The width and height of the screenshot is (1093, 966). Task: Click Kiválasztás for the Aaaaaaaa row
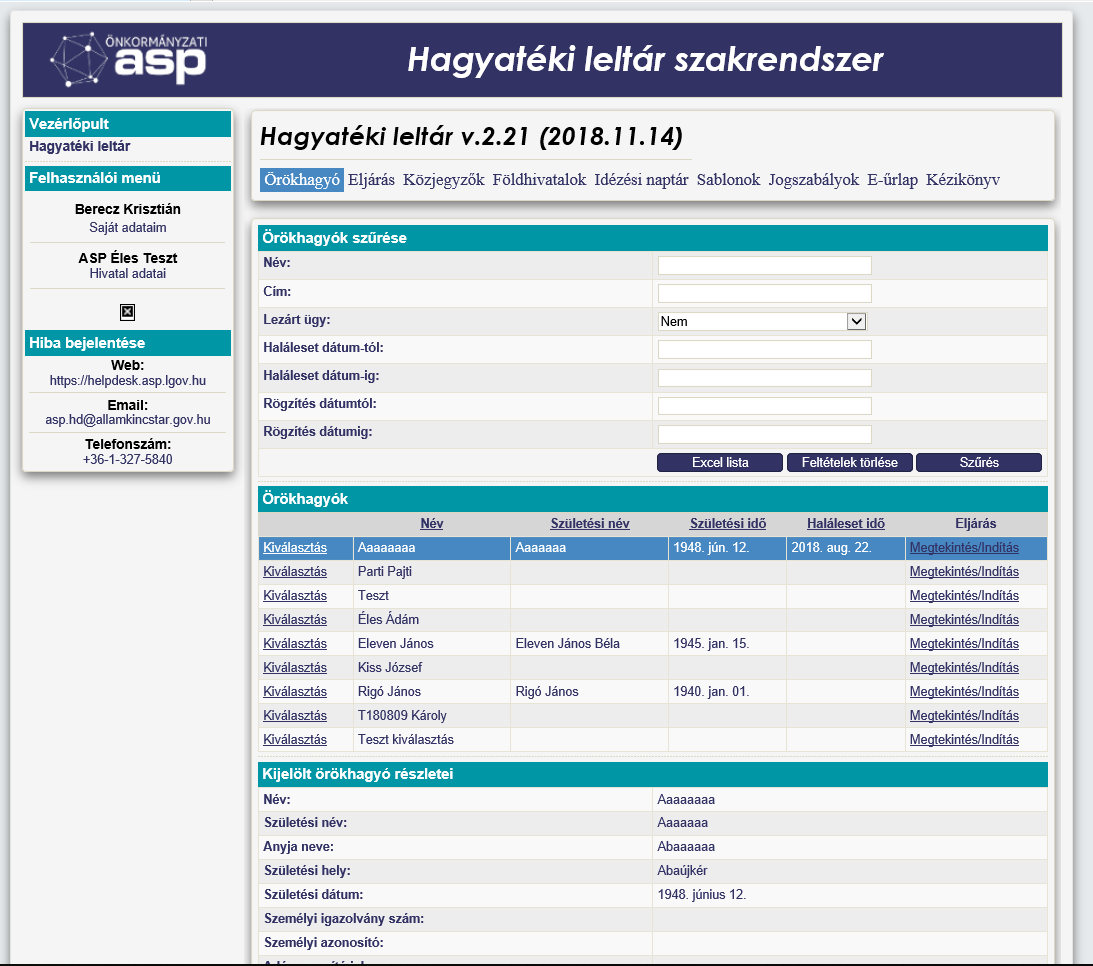pos(295,548)
